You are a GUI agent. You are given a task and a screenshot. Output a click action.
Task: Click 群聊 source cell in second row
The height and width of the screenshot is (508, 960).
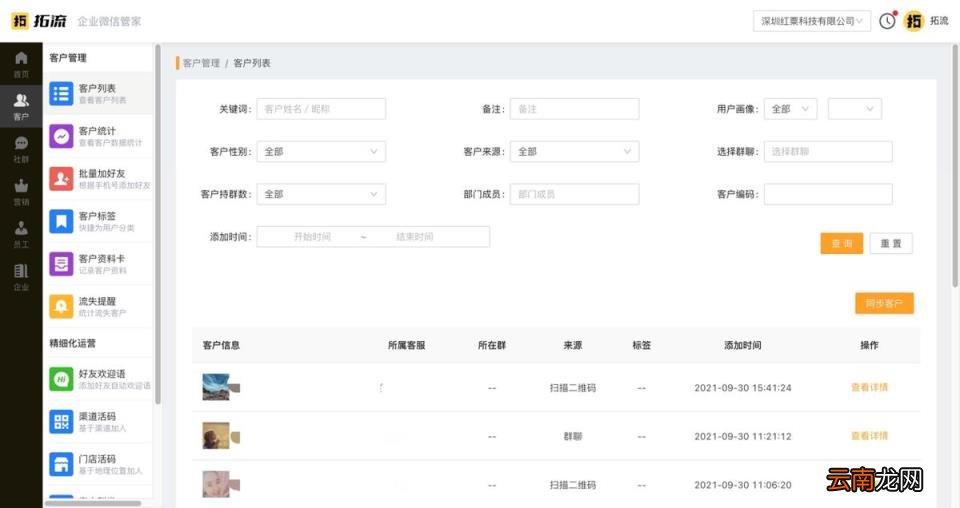[x=573, y=436]
